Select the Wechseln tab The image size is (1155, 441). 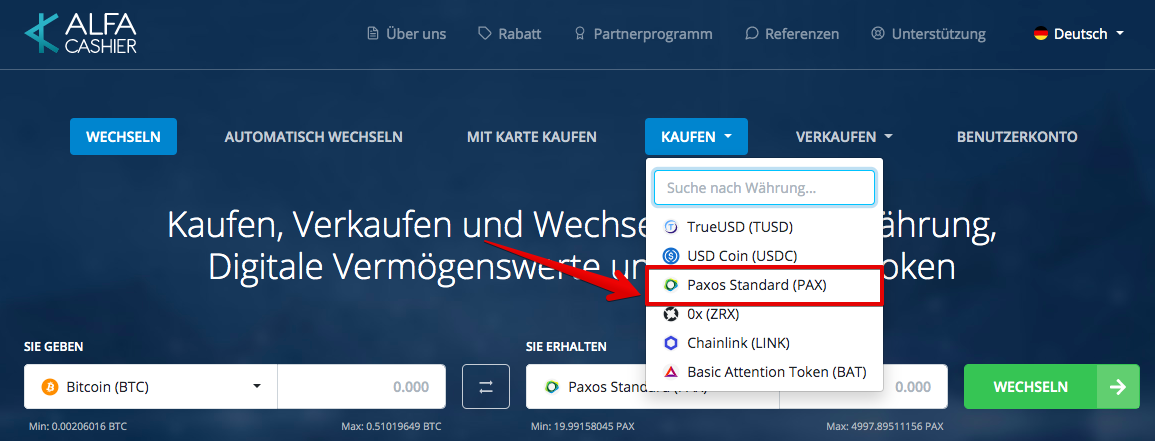coord(123,137)
